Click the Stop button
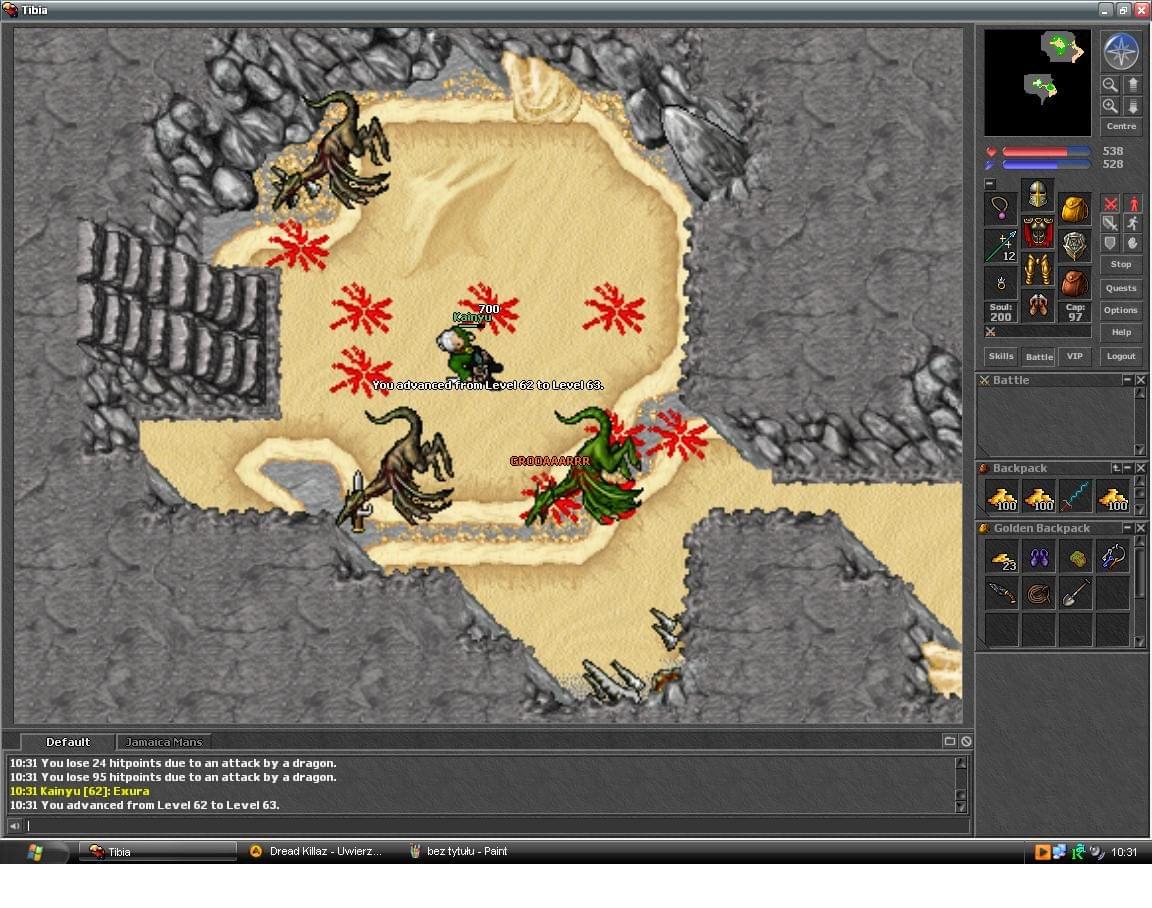The image size is (1152, 908). (1121, 264)
